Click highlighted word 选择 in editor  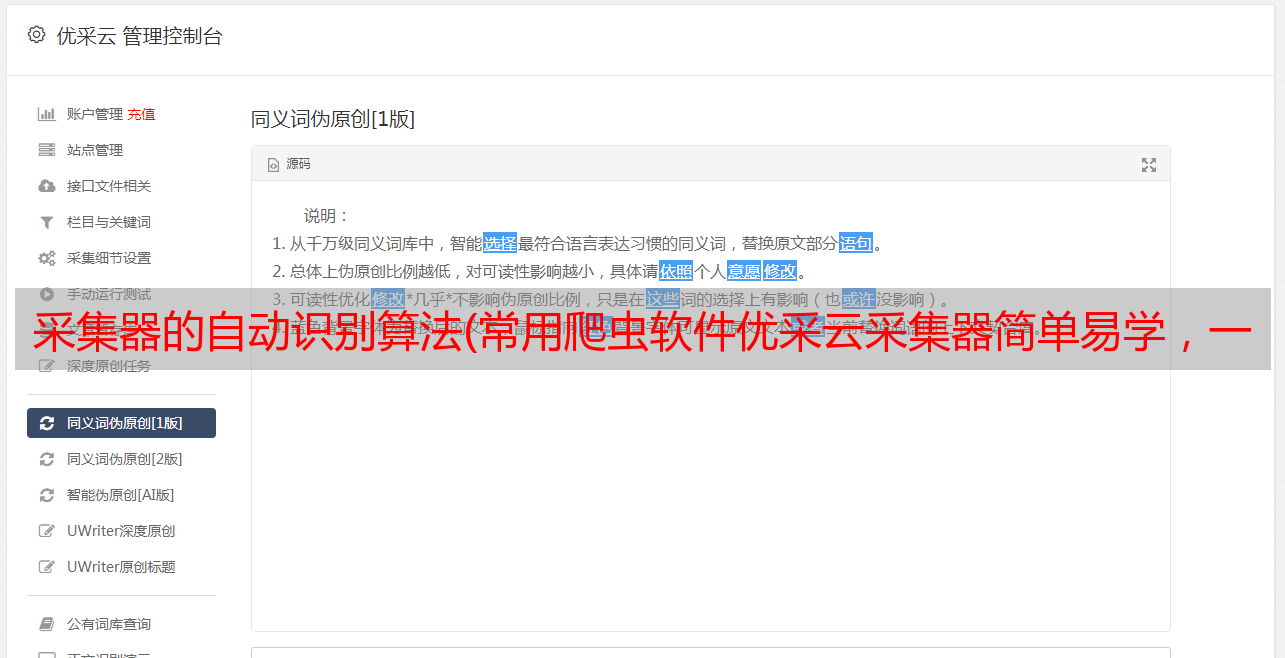(500, 243)
